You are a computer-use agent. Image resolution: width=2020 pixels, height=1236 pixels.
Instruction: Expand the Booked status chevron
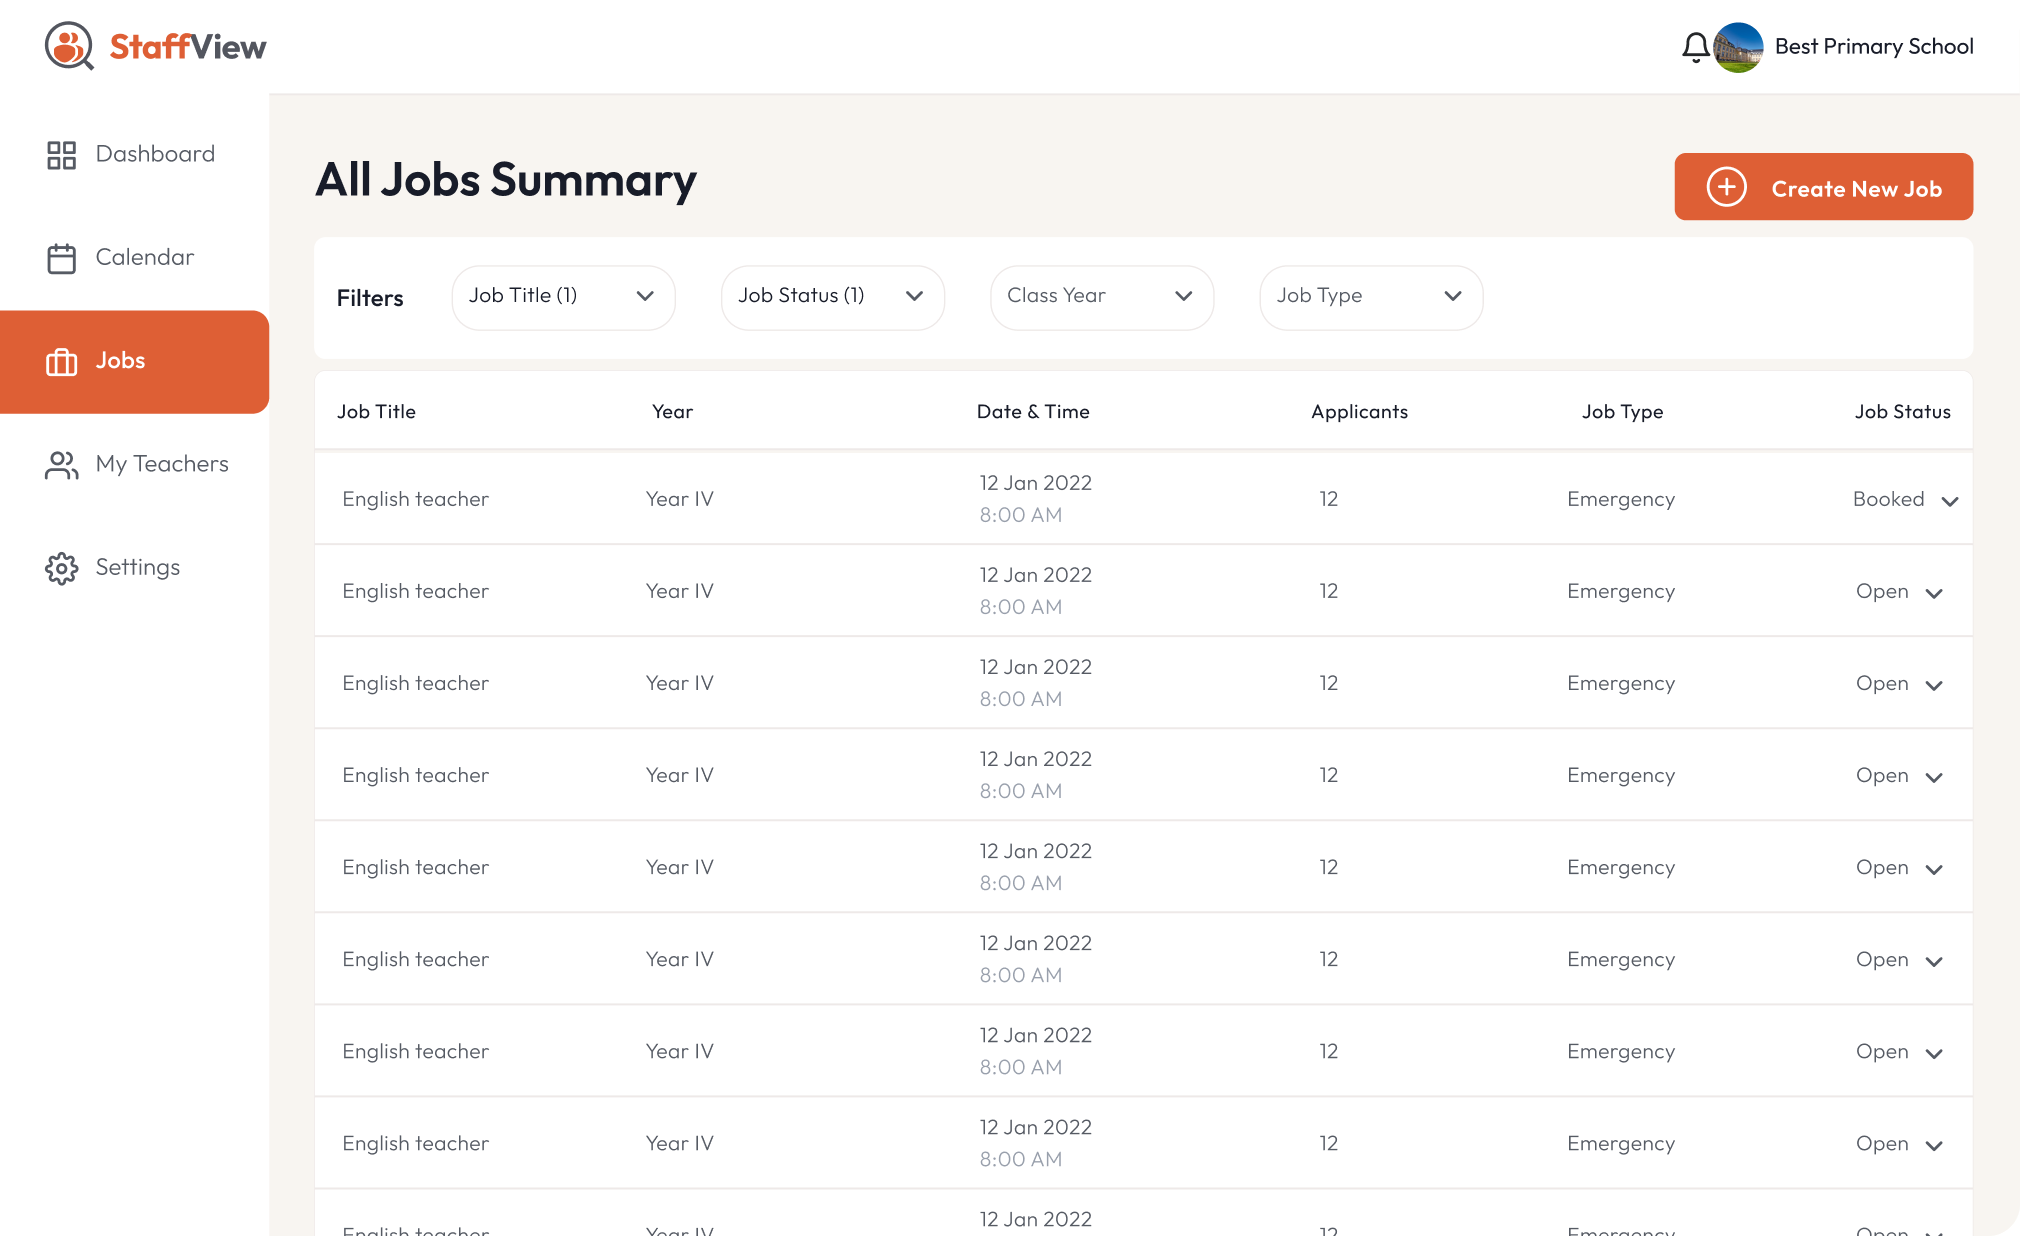1949,501
